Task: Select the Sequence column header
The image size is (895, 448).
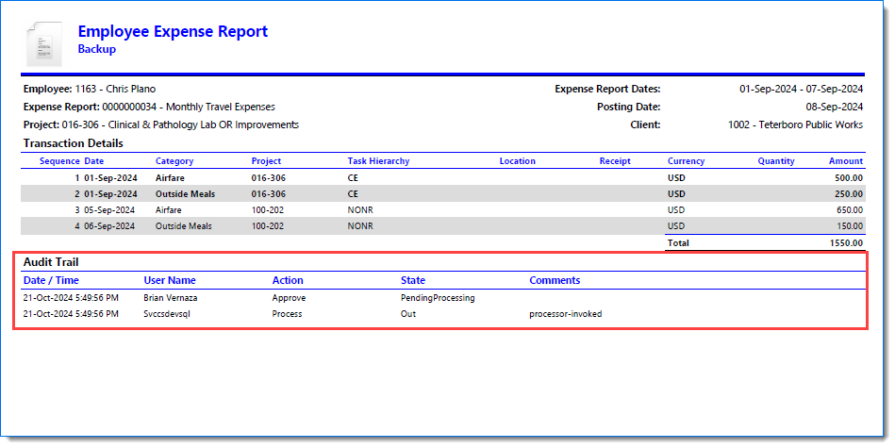Action: [x=59, y=161]
